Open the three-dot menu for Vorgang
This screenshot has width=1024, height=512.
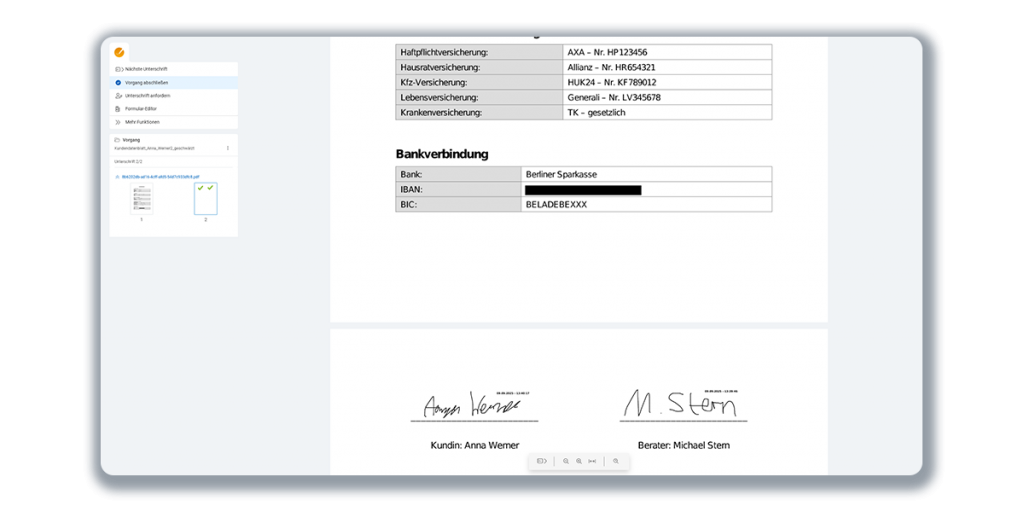(x=228, y=148)
